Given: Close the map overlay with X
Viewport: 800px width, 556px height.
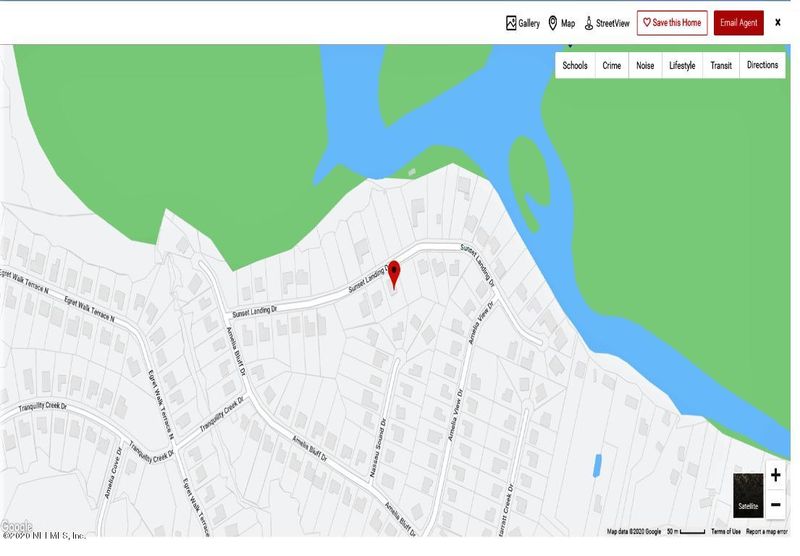Looking at the screenshot, I should coord(778,22).
